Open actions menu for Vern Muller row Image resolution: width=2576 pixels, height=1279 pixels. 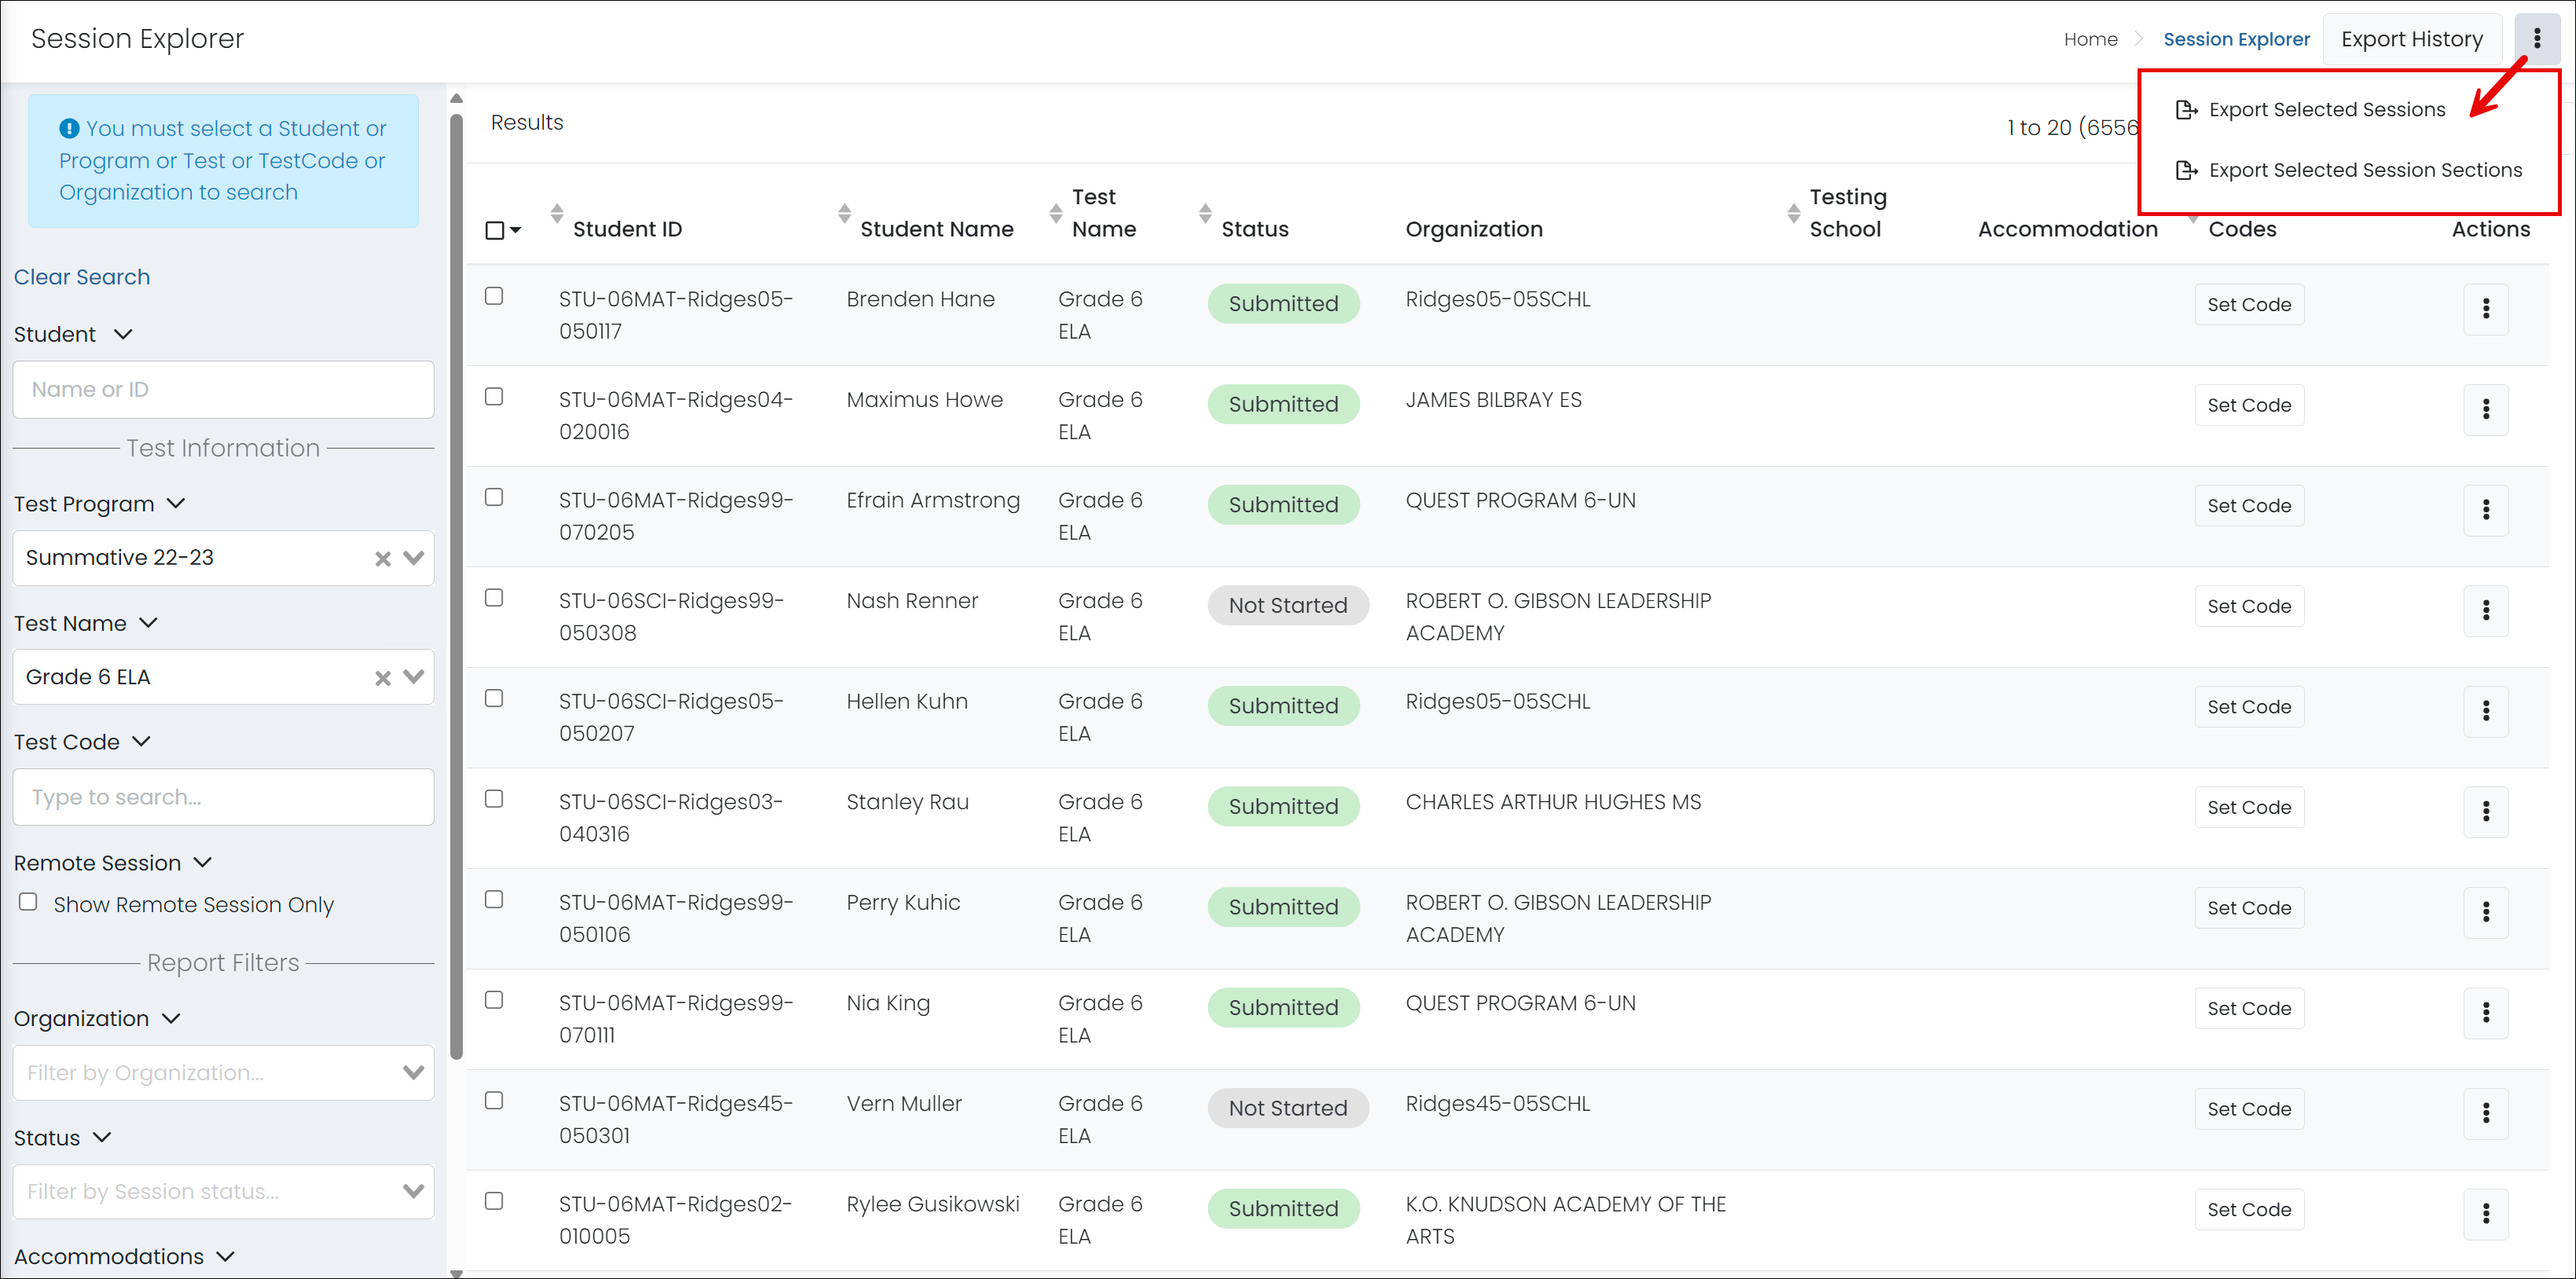coord(2486,1113)
